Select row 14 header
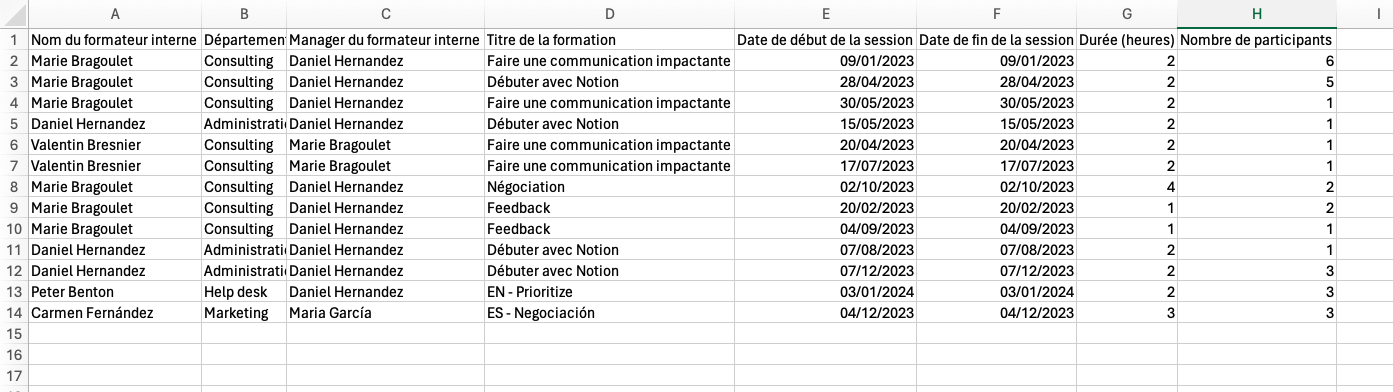Screen dimensions: 1393x392 [x=14, y=313]
